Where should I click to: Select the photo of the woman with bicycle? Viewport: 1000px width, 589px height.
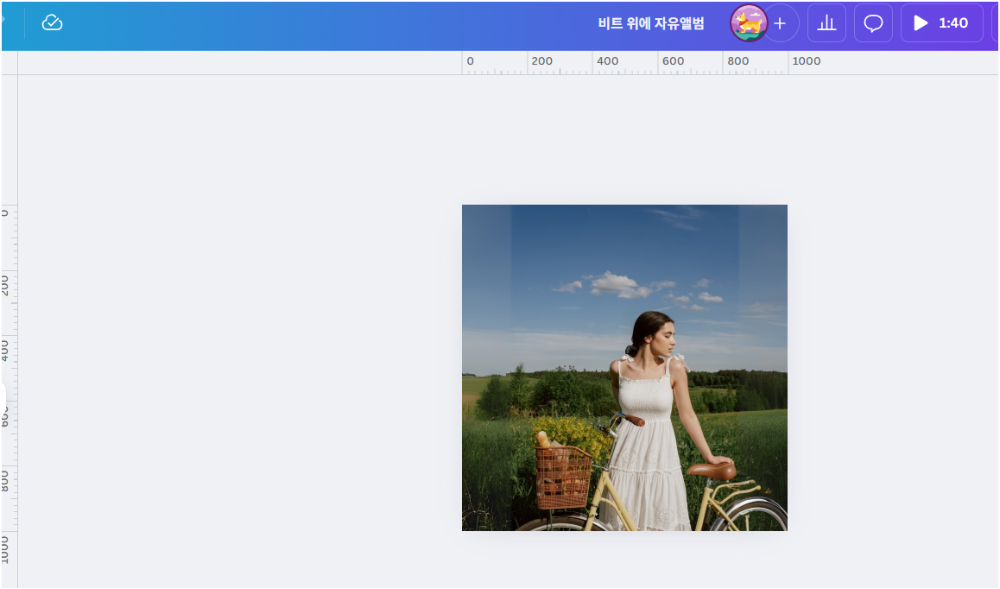pos(624,367)
